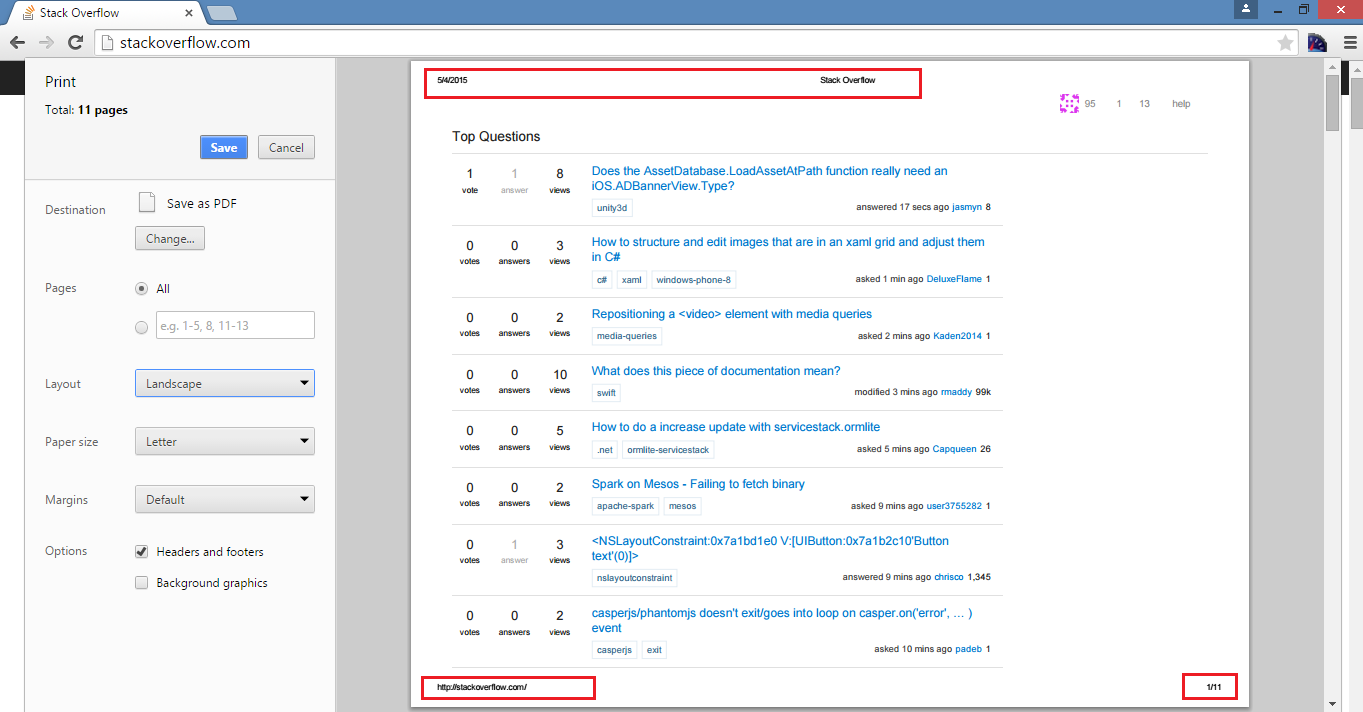This screenshot has width=1363, height=712.
Task: Click the page range input field
Action: 235,325
